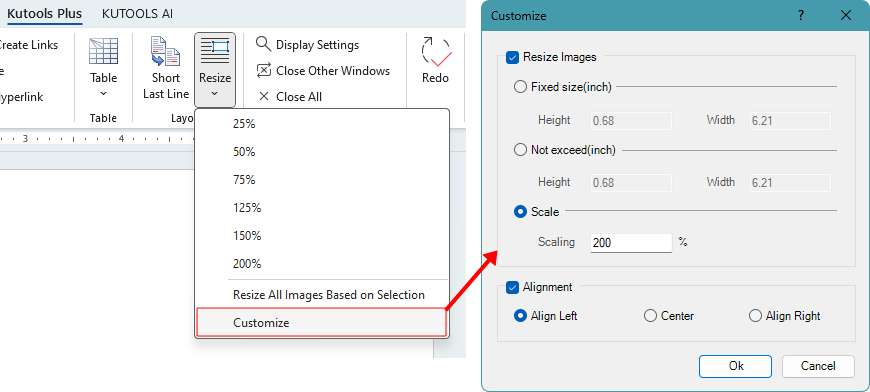
Task: Click the Redo icon
Action: click(x=436, y=52)
